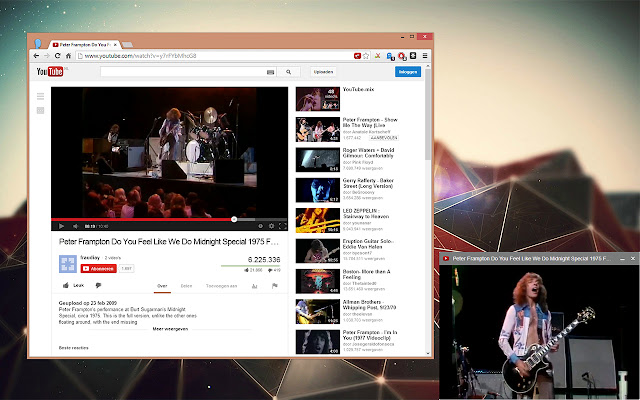
Task: Open the YouTube guide menu icon
Action: [x=40, y=96]
